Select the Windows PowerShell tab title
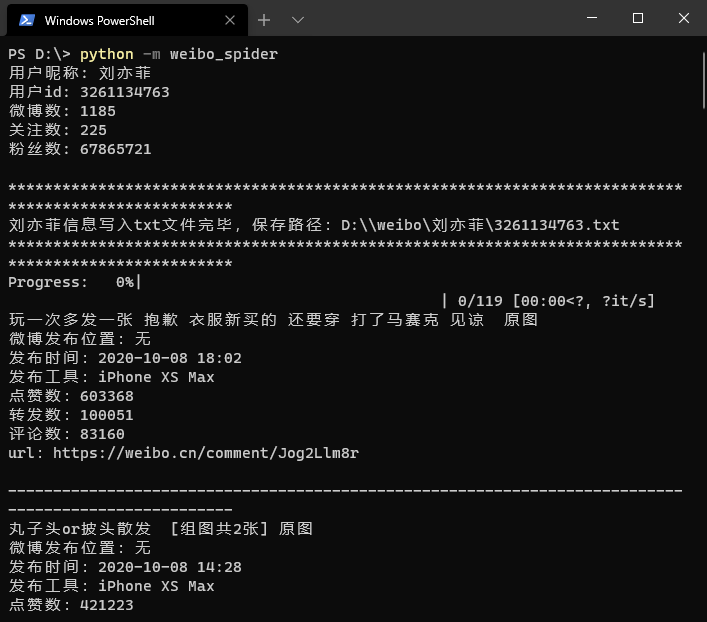This screenshot has height=622, width=707. tap(100, 20)
